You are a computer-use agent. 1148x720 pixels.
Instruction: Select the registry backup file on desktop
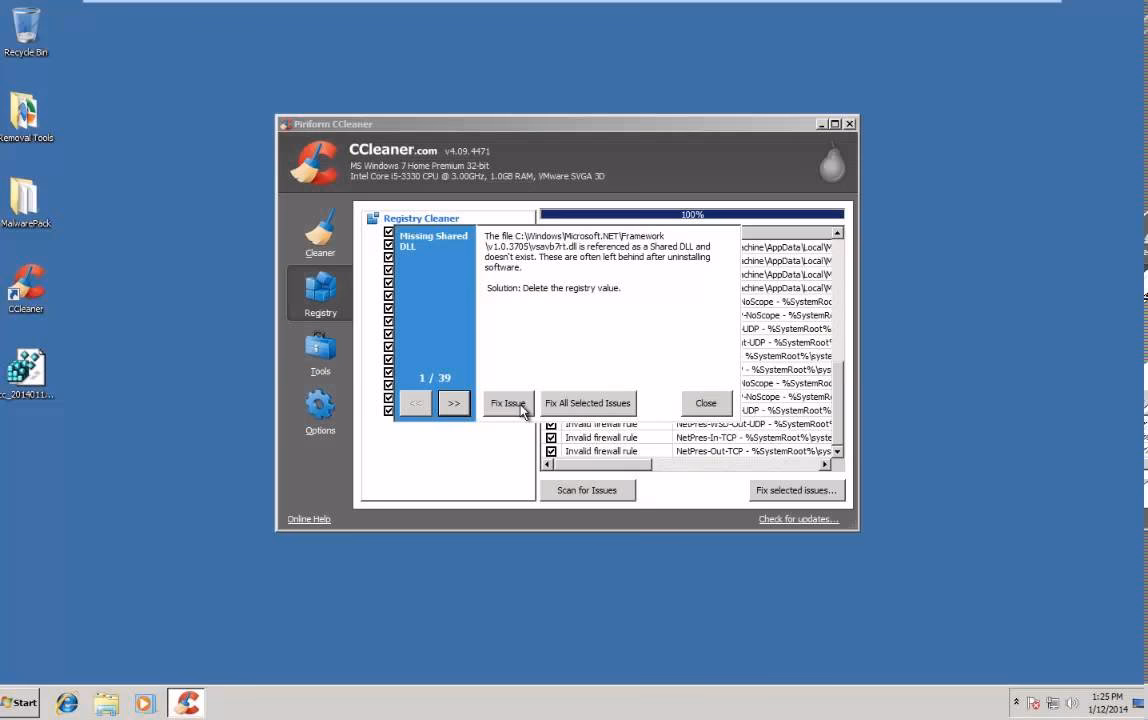click(x=26, y=374)
